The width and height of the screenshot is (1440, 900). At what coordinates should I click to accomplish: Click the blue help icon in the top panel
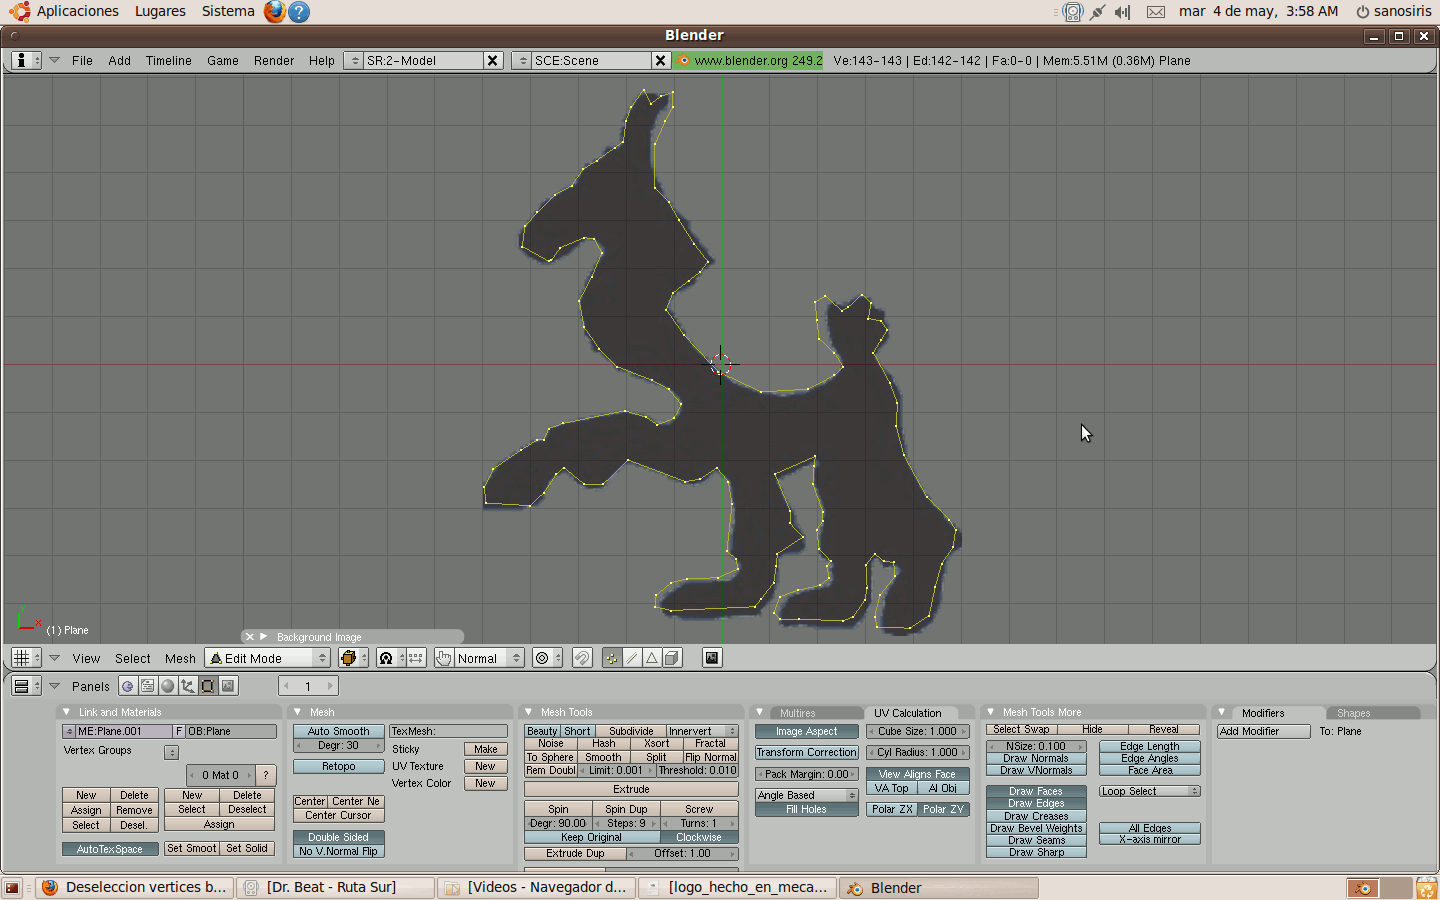pos(298,12)
